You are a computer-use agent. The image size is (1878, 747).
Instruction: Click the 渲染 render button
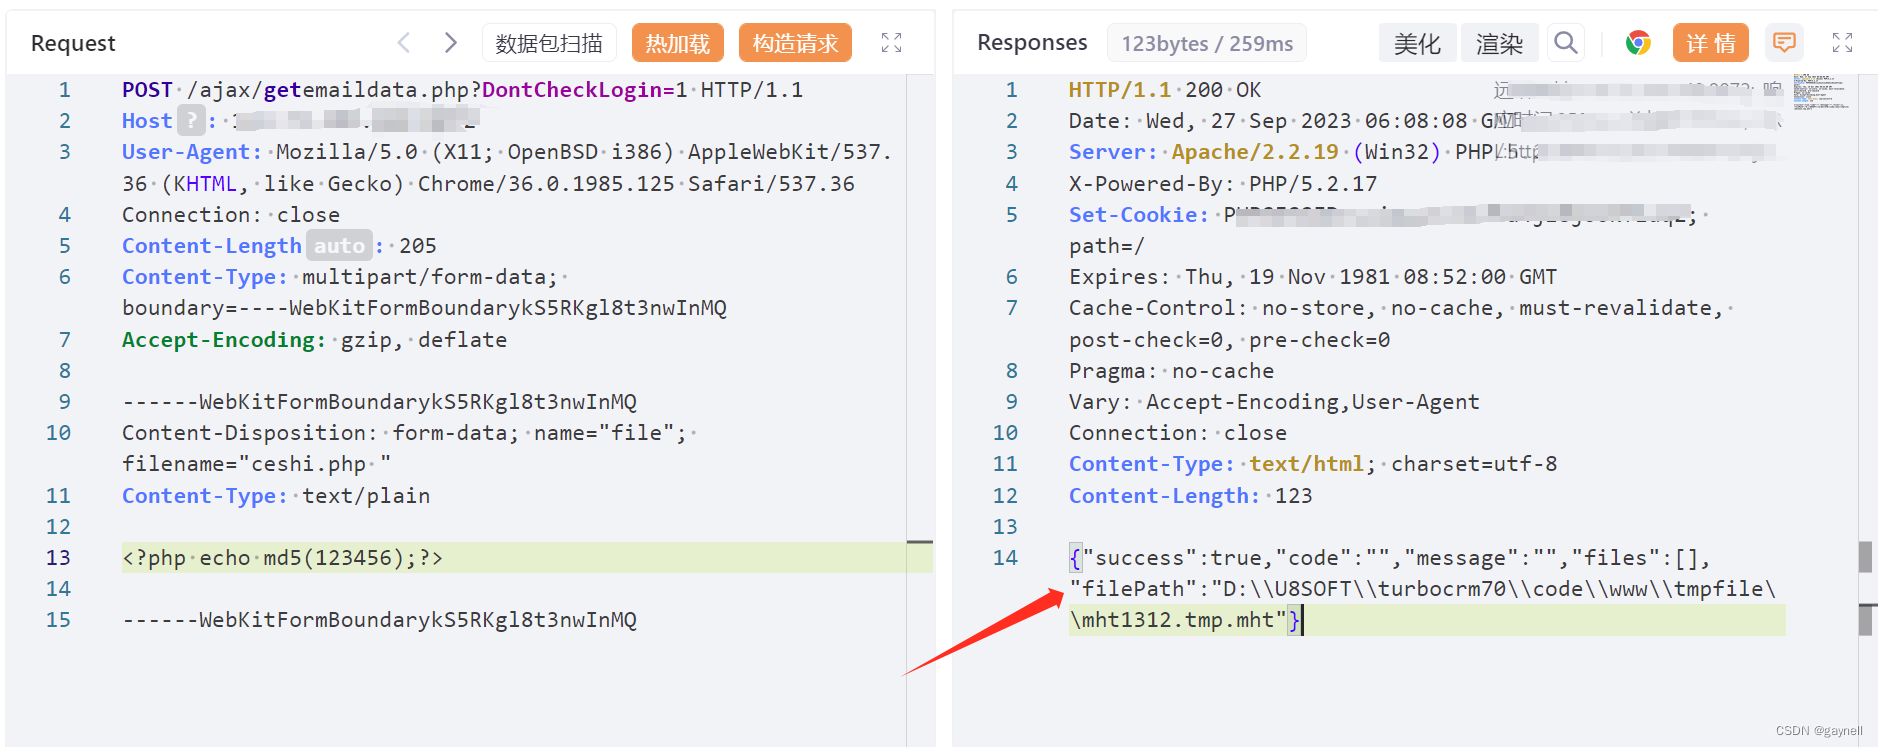pyautogui.click(x=1499, y=43)
